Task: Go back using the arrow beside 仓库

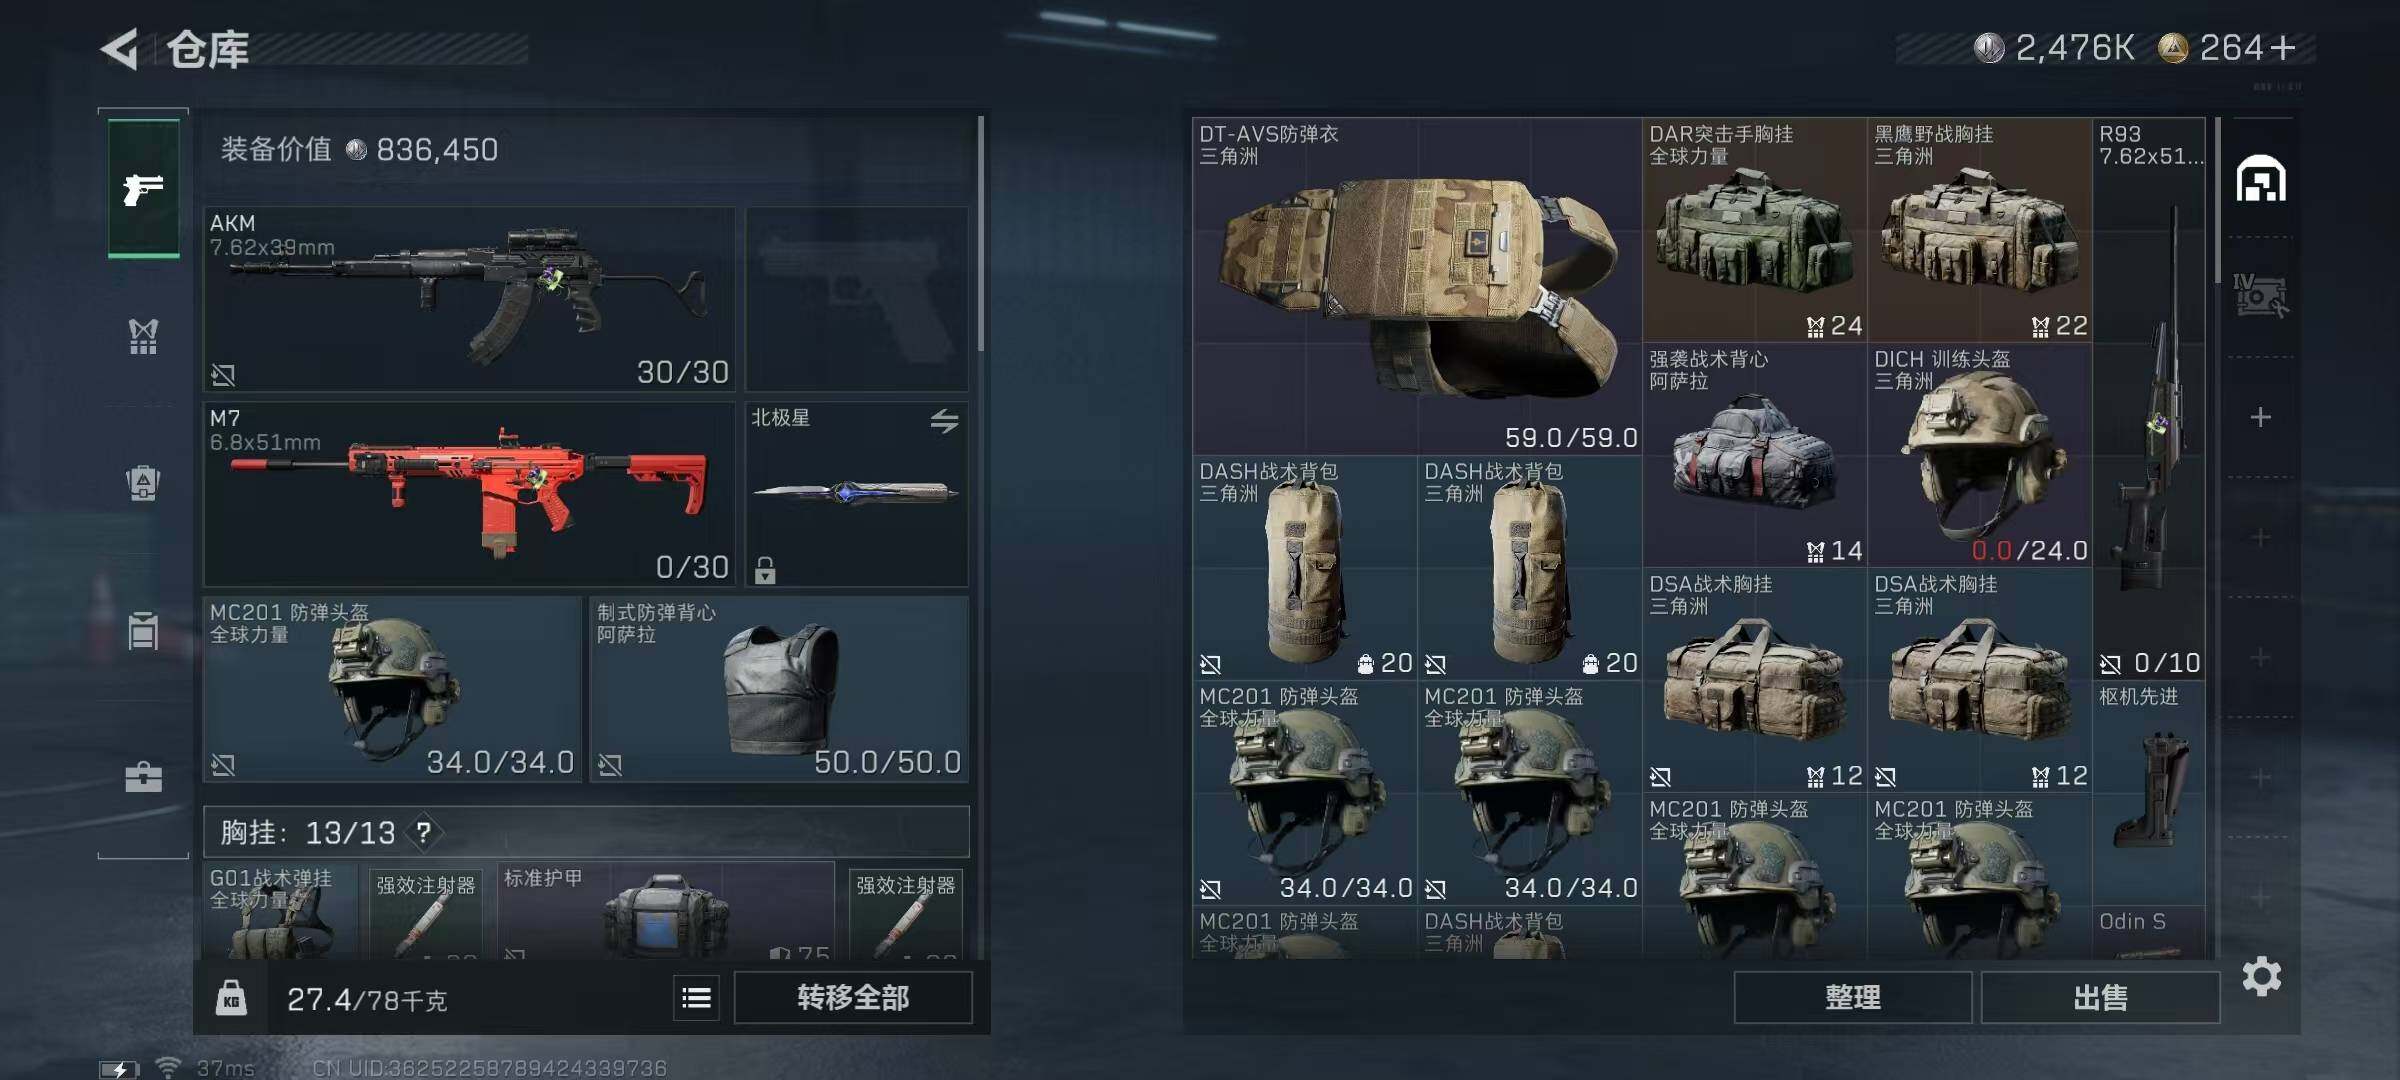Action: point(119,49)
